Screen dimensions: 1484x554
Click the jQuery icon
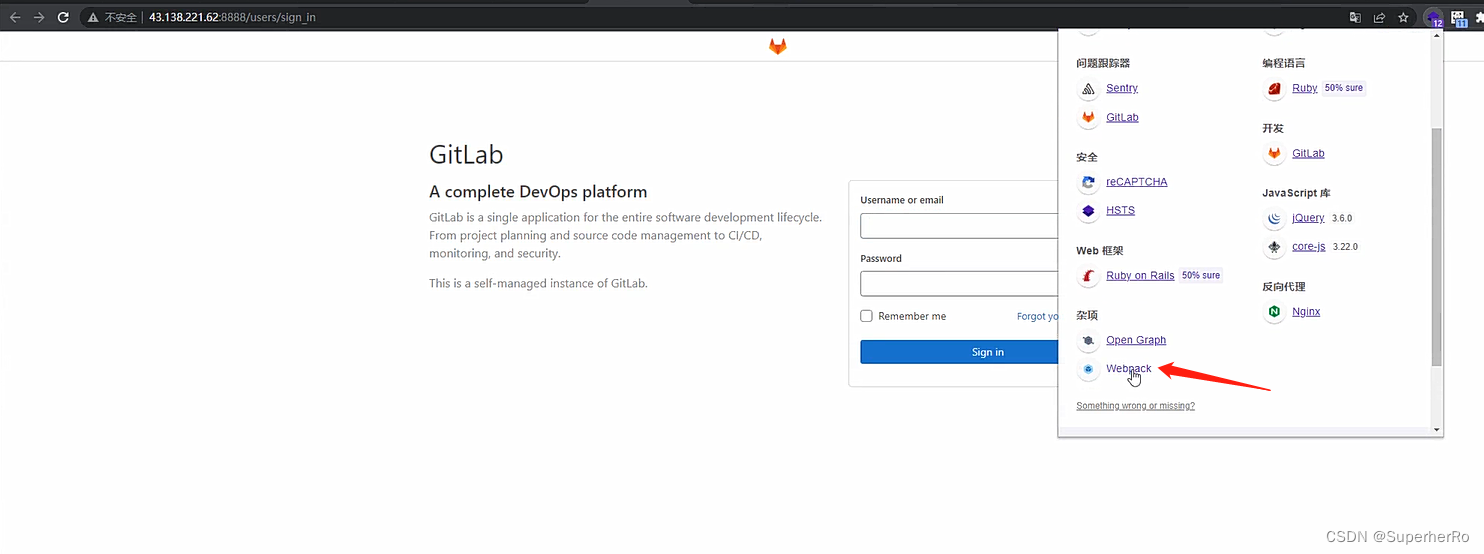(x=1274, y=218)
